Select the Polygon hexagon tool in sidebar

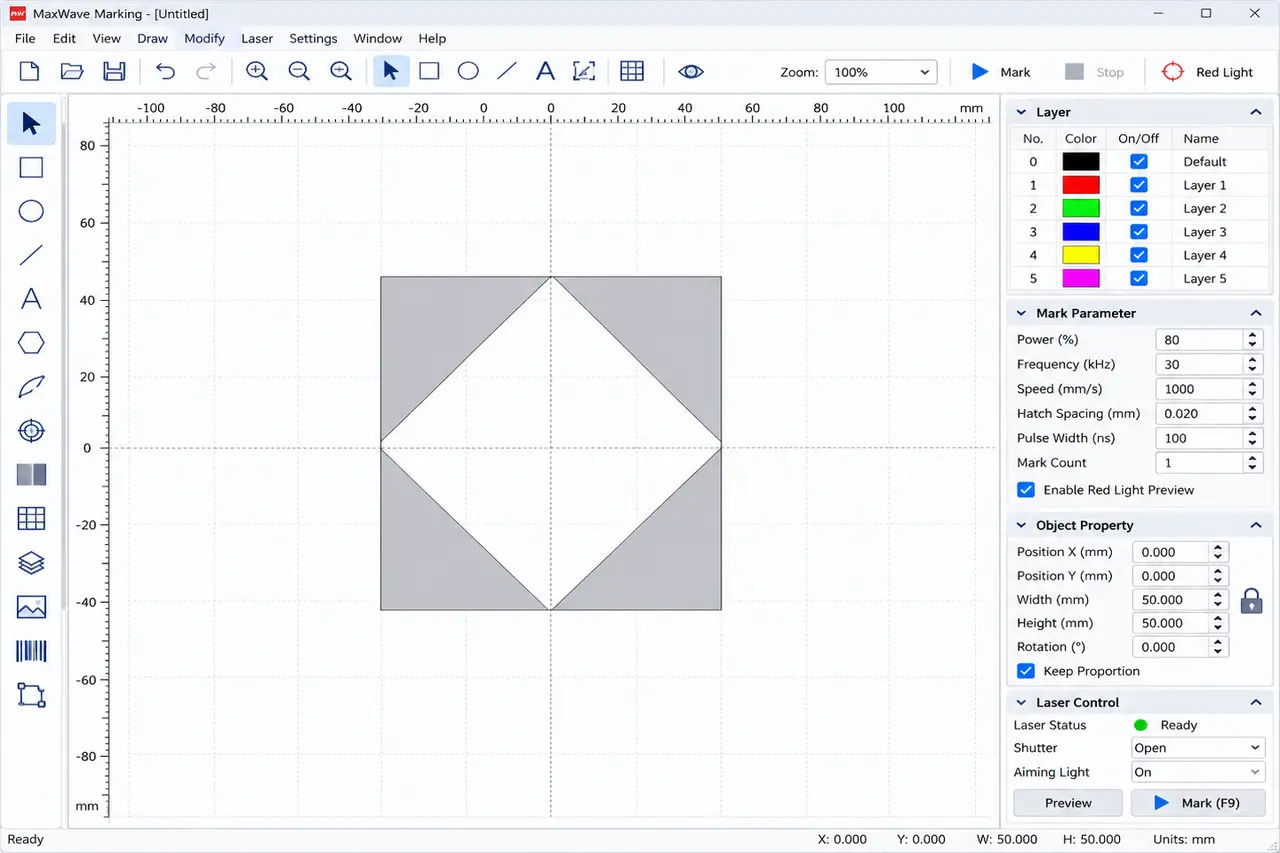31,343
